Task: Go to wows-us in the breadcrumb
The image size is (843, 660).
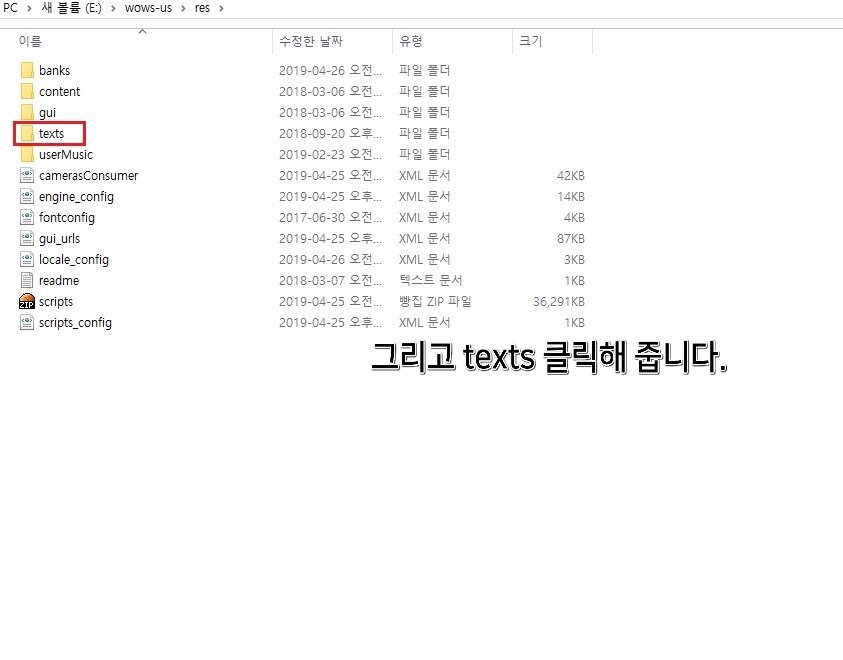Action: point(148,8)
